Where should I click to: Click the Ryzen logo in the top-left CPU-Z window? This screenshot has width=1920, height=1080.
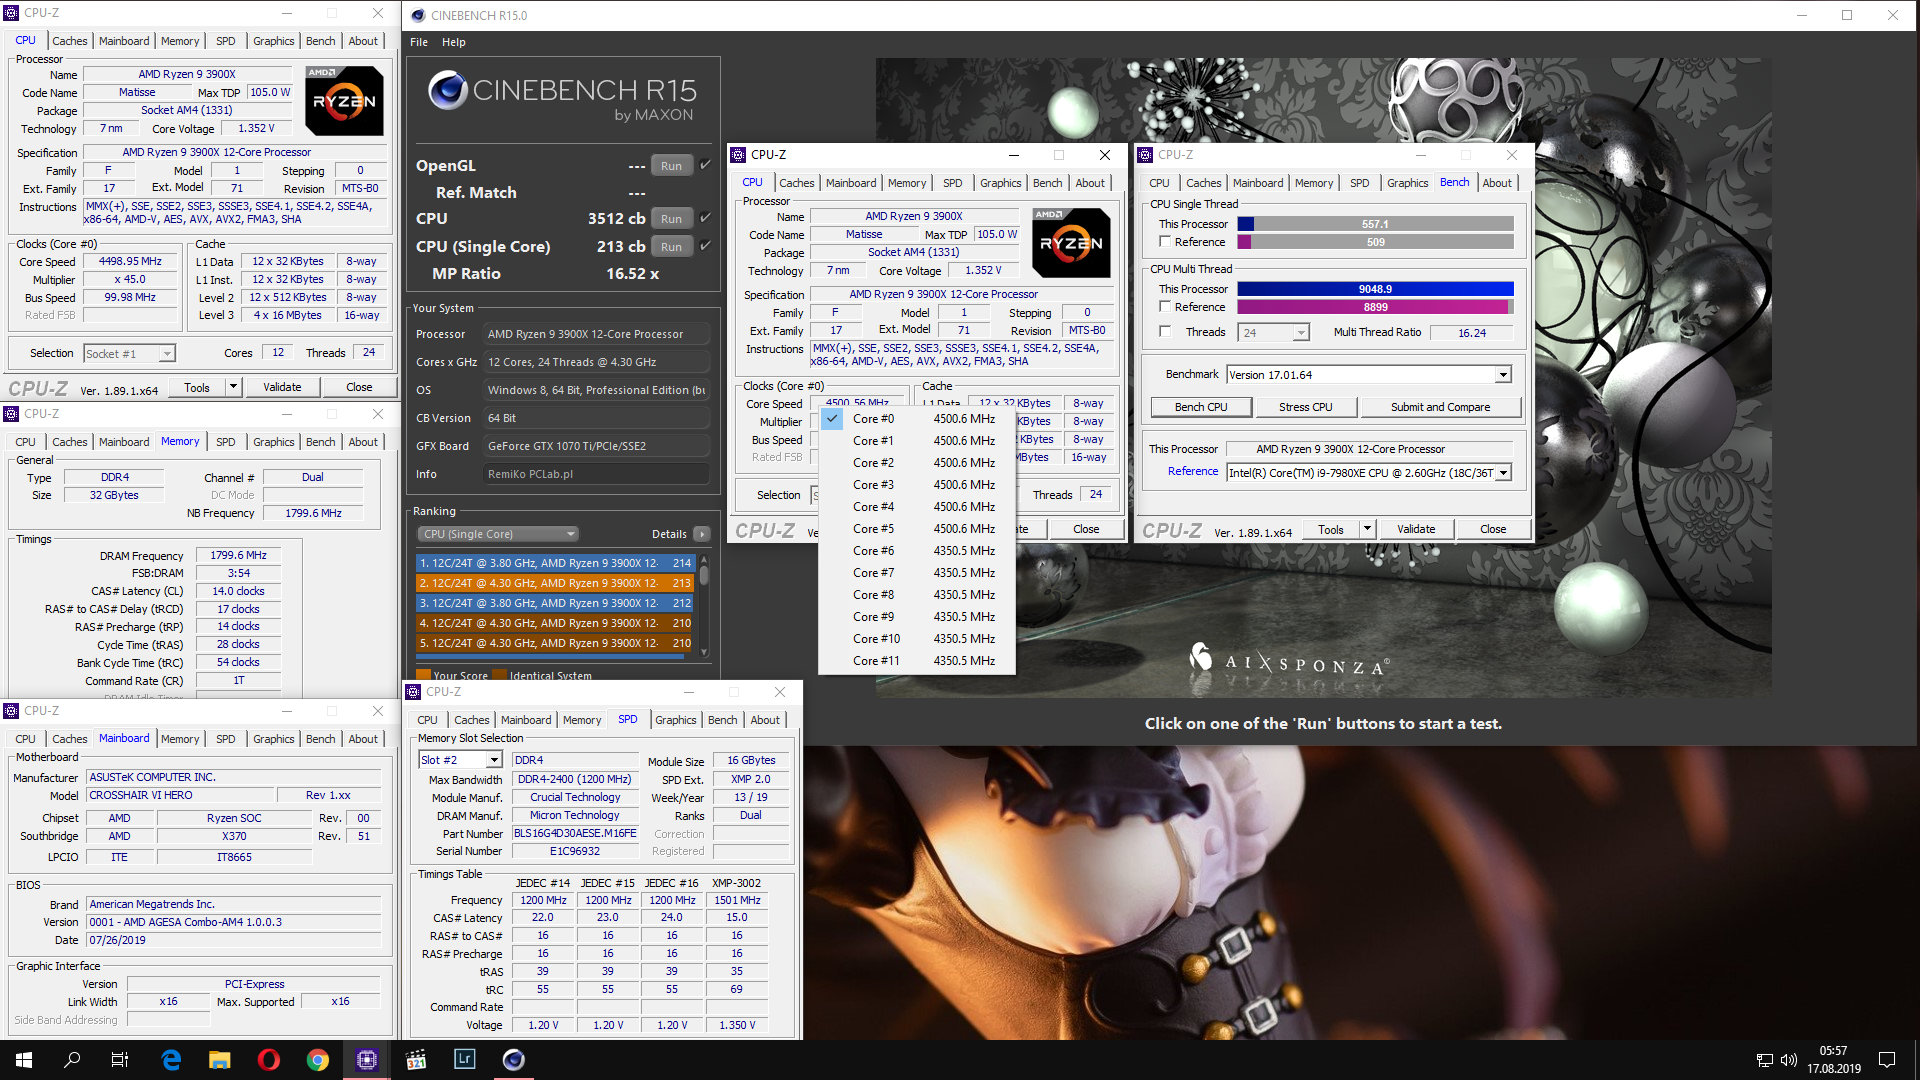(344, 101)
